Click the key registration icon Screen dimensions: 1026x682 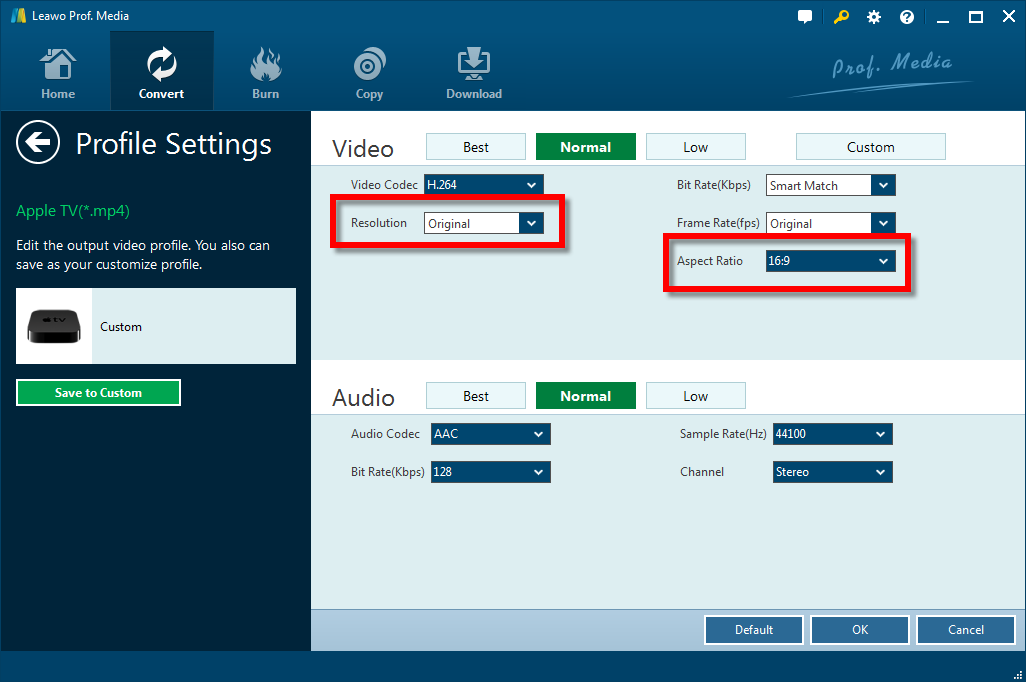[x=841, y=16]
